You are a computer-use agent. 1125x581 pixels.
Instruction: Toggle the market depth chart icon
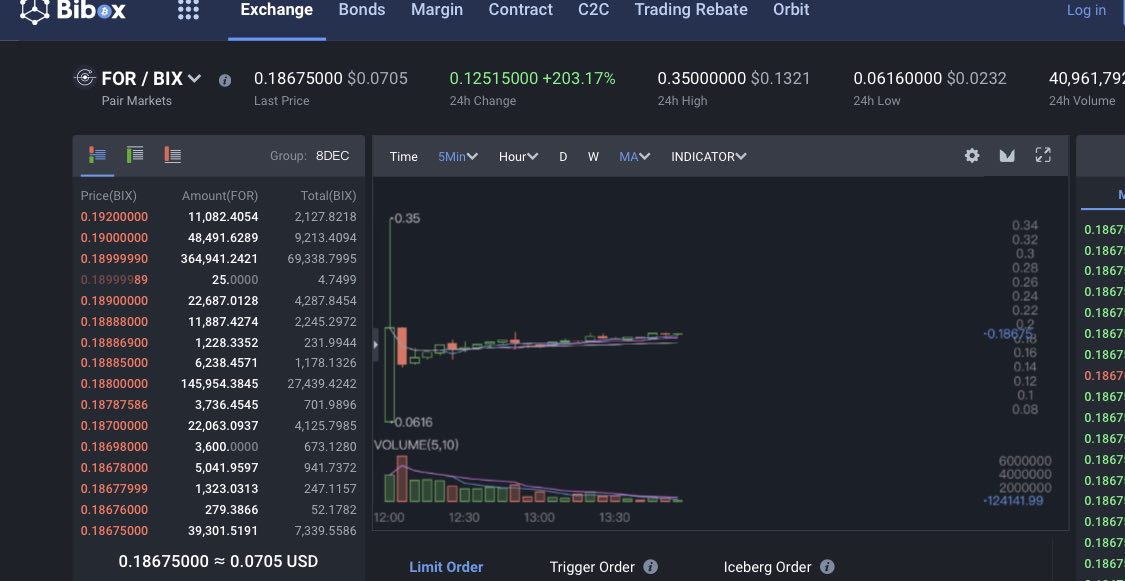click(x=1007, y=156)
